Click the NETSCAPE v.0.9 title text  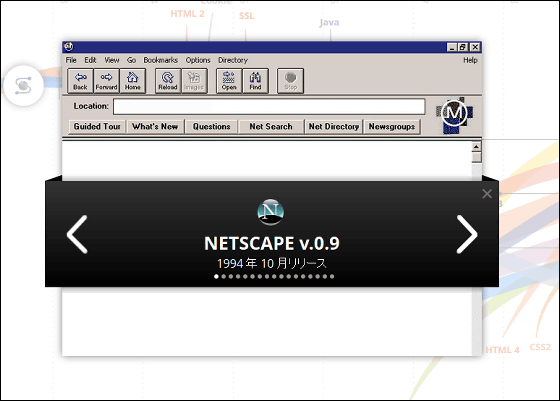click(x=272, y=244)
